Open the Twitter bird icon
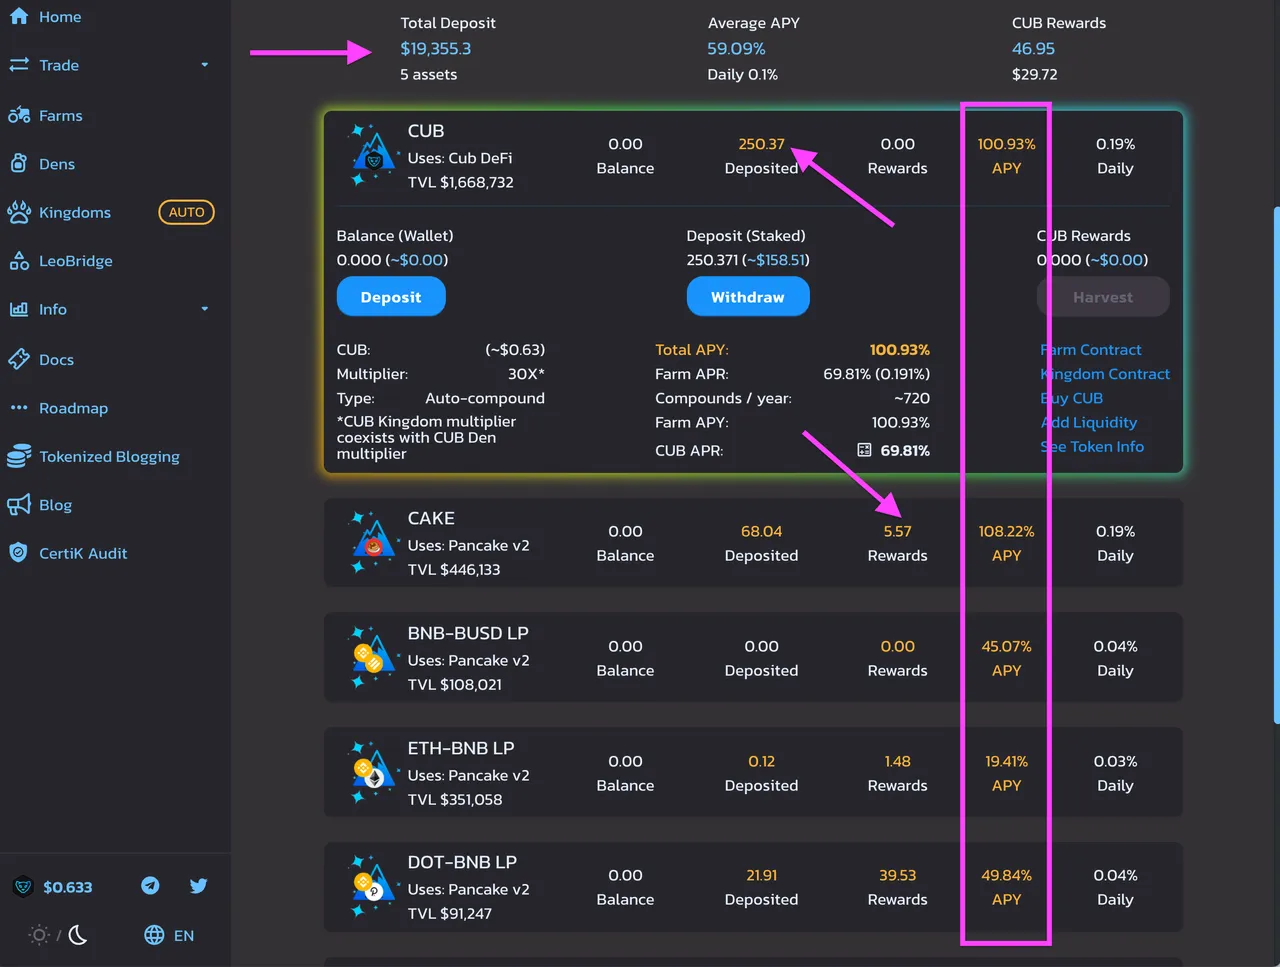 (198, 885)
